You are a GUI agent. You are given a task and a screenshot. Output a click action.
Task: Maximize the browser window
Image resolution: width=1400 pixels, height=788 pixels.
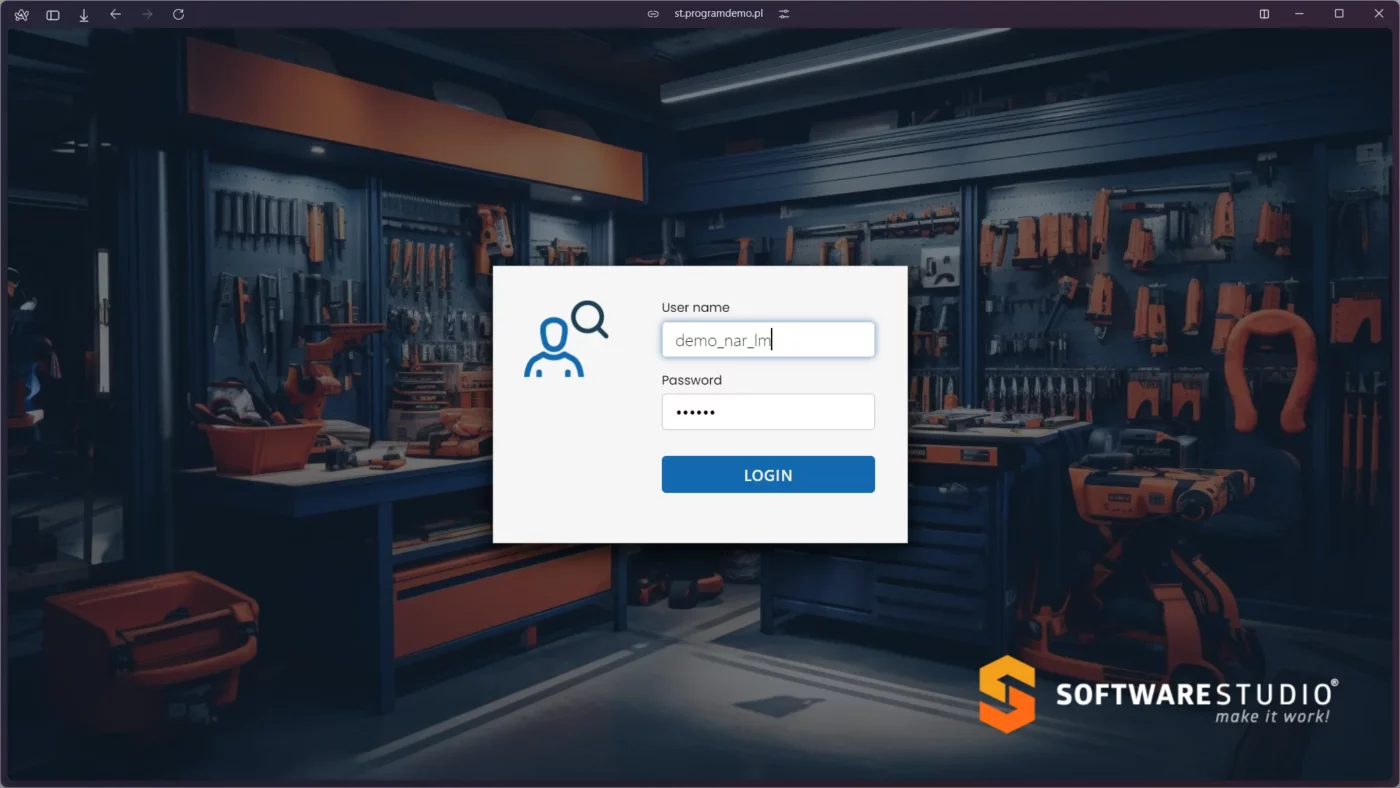tap(1339, 14)
